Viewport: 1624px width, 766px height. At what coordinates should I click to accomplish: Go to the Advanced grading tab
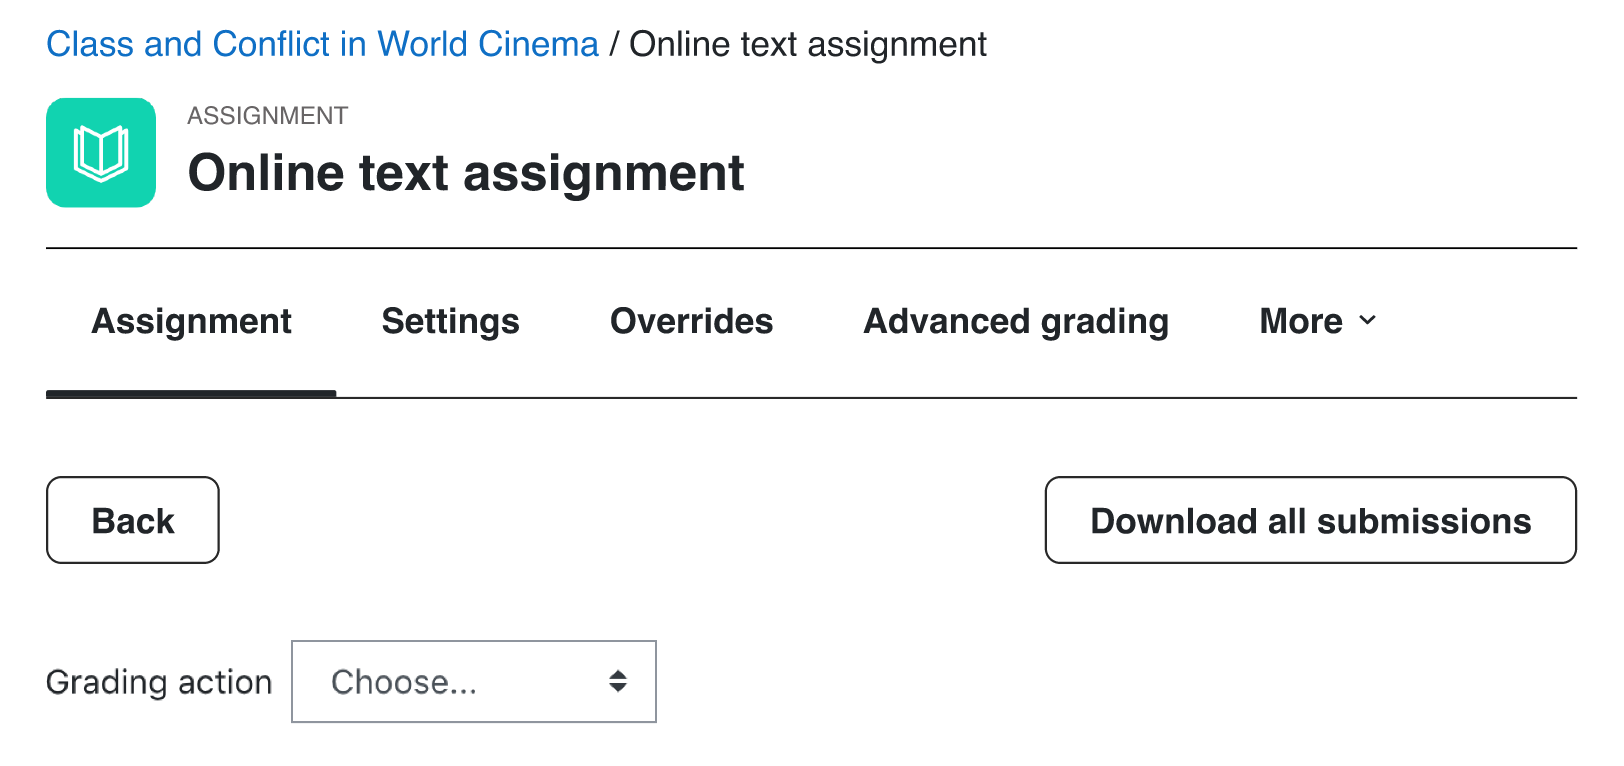(x=1016, y=321)
